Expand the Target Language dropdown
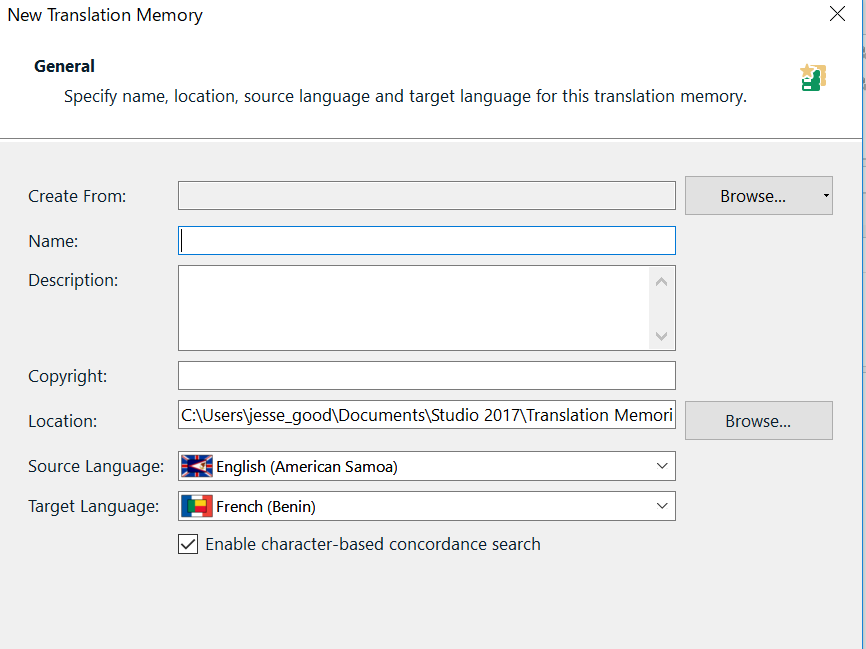Screen dimensions: 866x649 (x=662, y=506)
